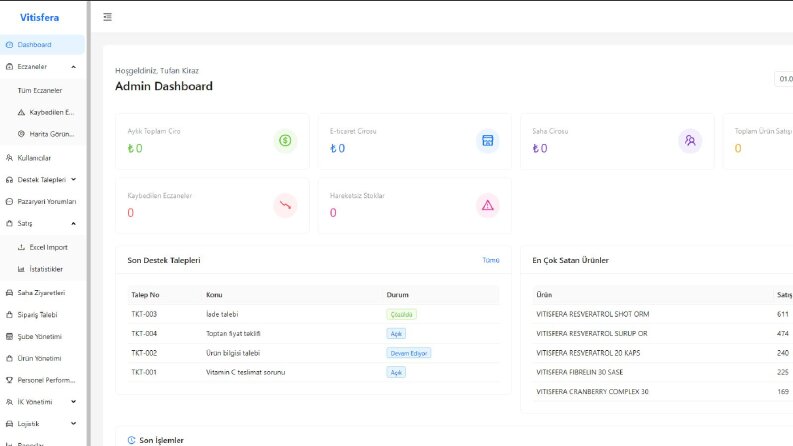The image size is (793, 446).
Task: Click the Hareketsiz Stoklar warning icon
Action: tap(488, 205)
